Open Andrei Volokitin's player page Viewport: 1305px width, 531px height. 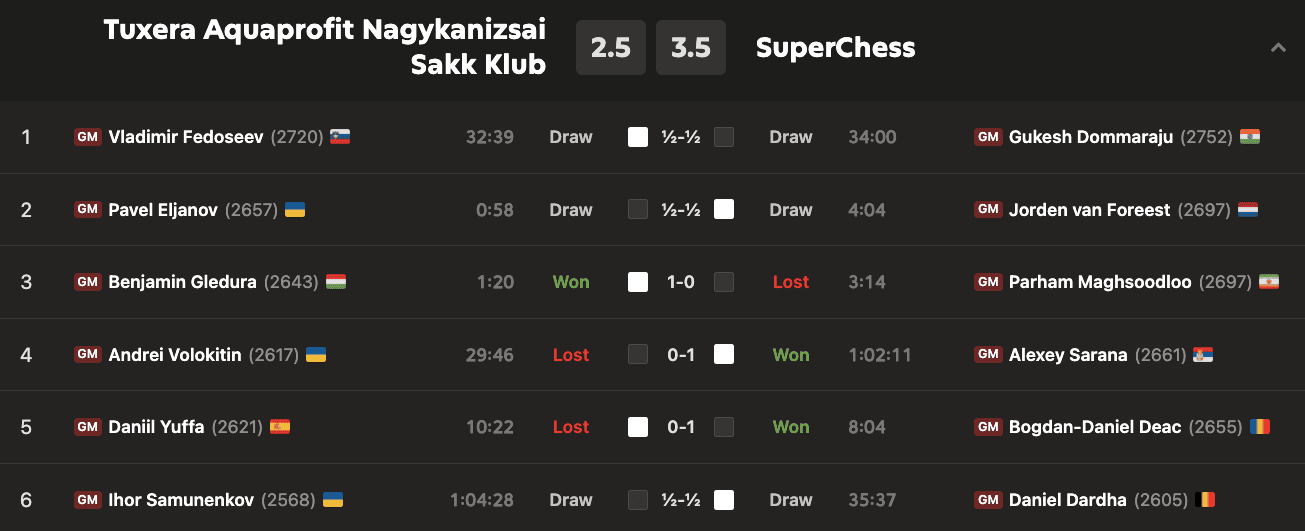click(175, 355)
